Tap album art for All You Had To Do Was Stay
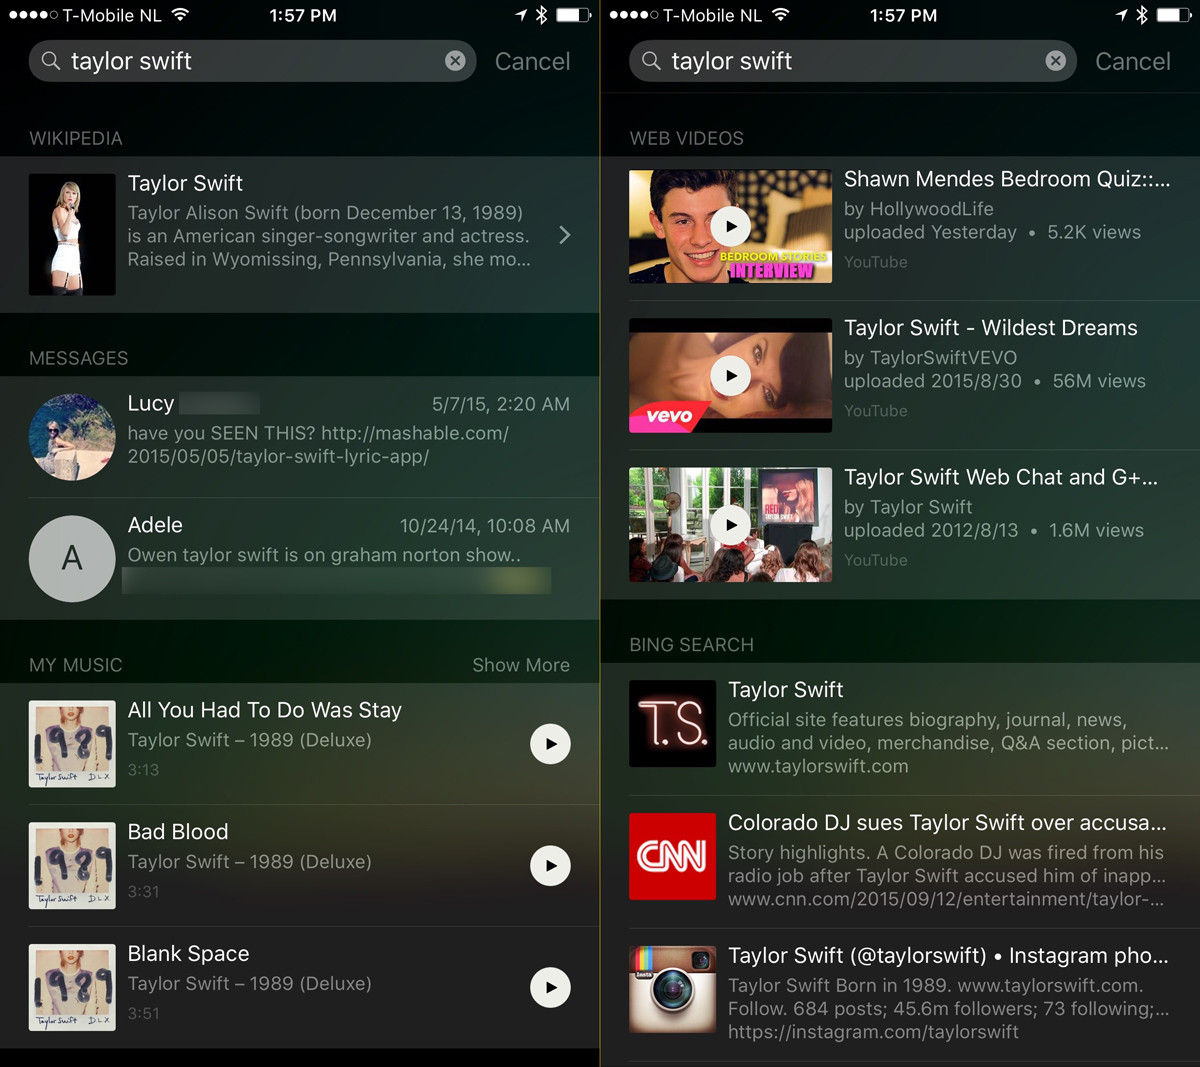 click(72, 744)
